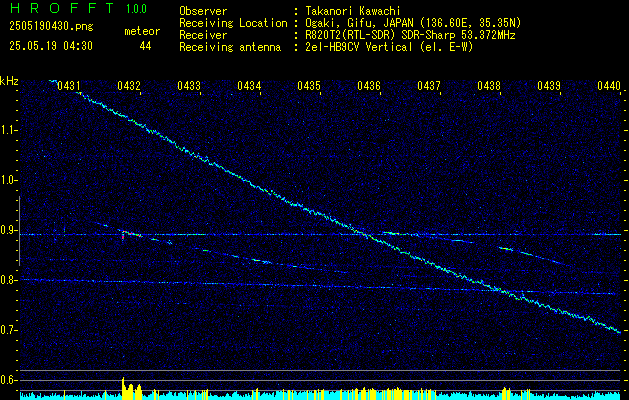Screen dimensions: 629x400
Task: Click frequency axis label 0.7
Action: (x=8, y=330)
